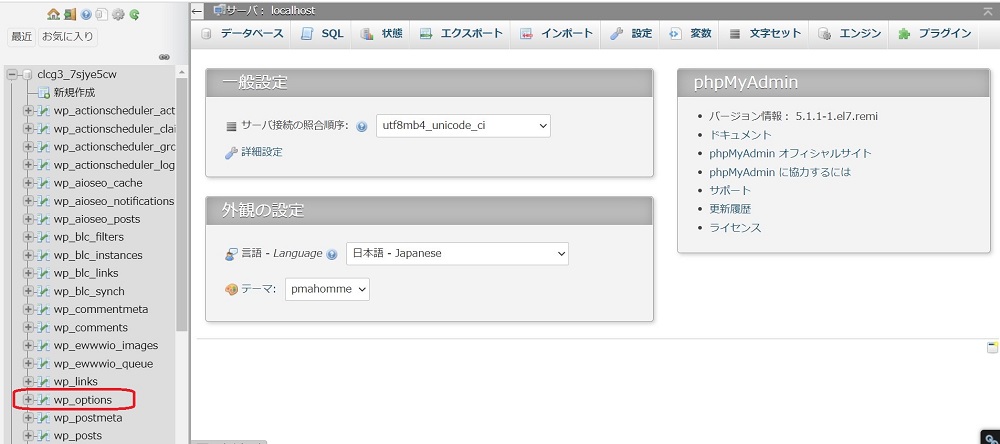1000x444 pixels.
Task: Open navigation panel settings via the gear icon
Action: [x=118, y=14]
